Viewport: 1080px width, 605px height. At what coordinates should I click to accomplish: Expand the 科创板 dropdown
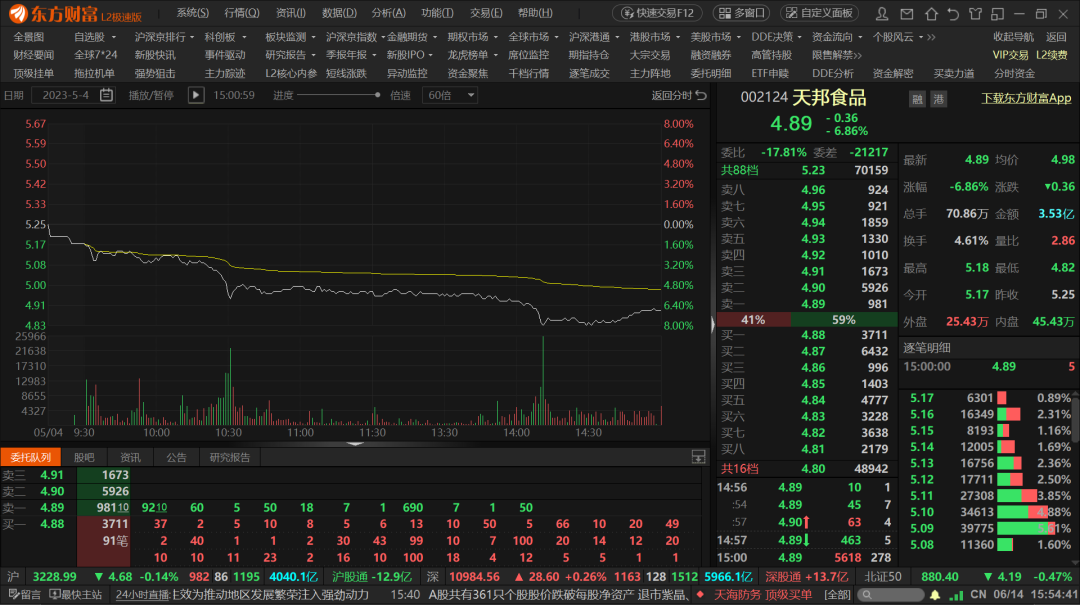tap(244, 37)
